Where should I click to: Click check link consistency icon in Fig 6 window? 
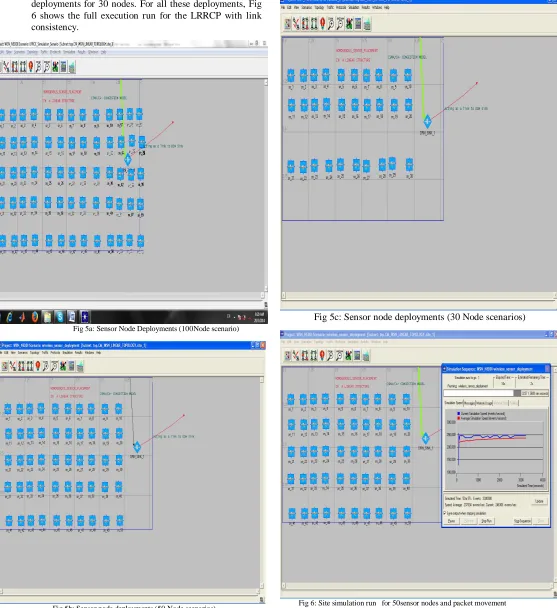(x=296, y=355)
